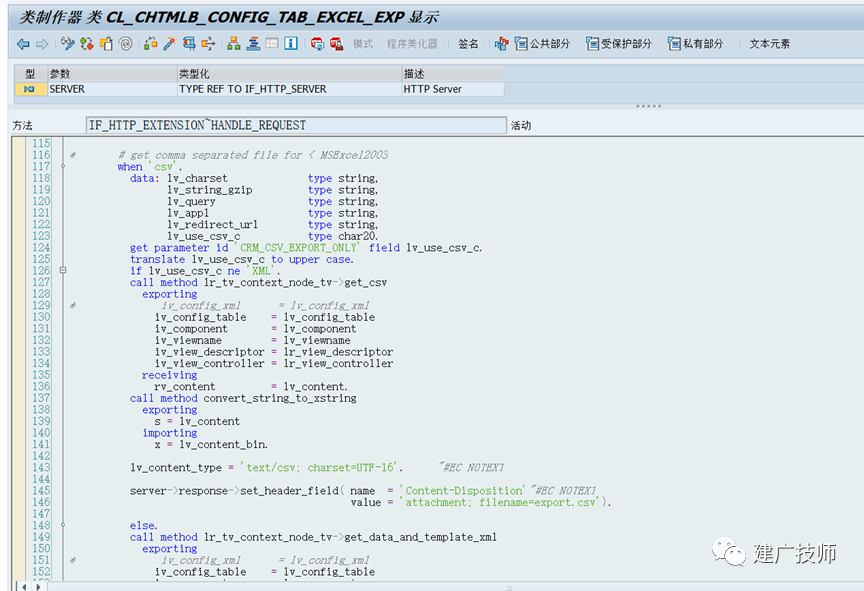Open the 私有部分 private section

point(695,44)
